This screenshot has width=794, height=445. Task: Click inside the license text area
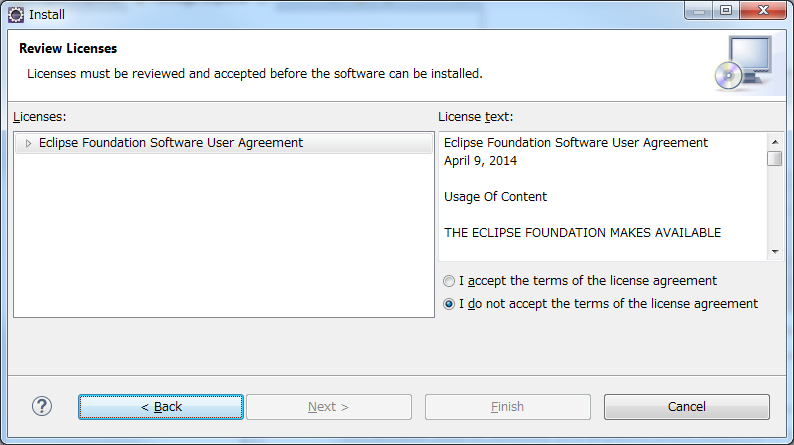tap(603, 196)
